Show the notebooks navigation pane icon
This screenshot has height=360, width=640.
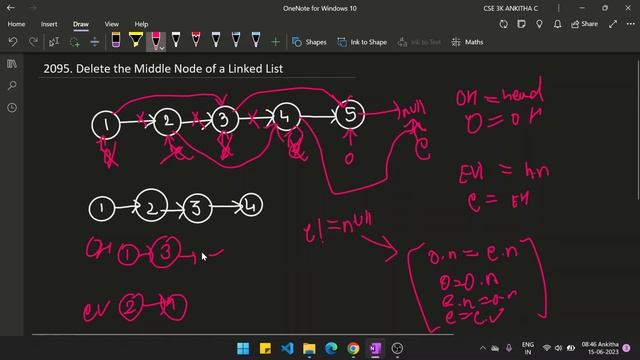coord(12,63)
